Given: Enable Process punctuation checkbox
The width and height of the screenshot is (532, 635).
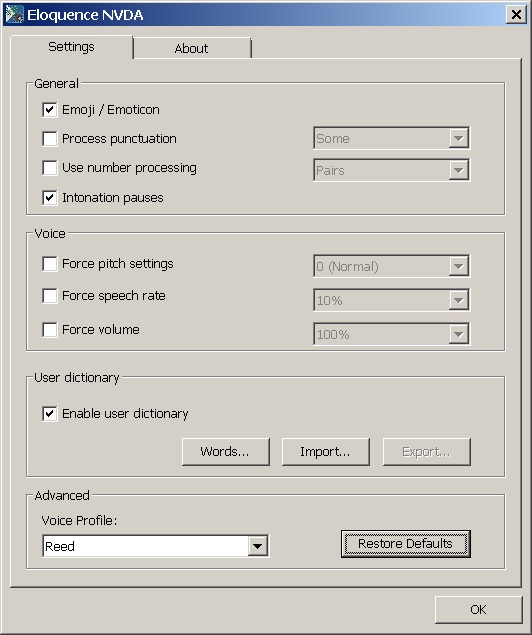Looking at the screenshot, I should [x=49, y=139].
